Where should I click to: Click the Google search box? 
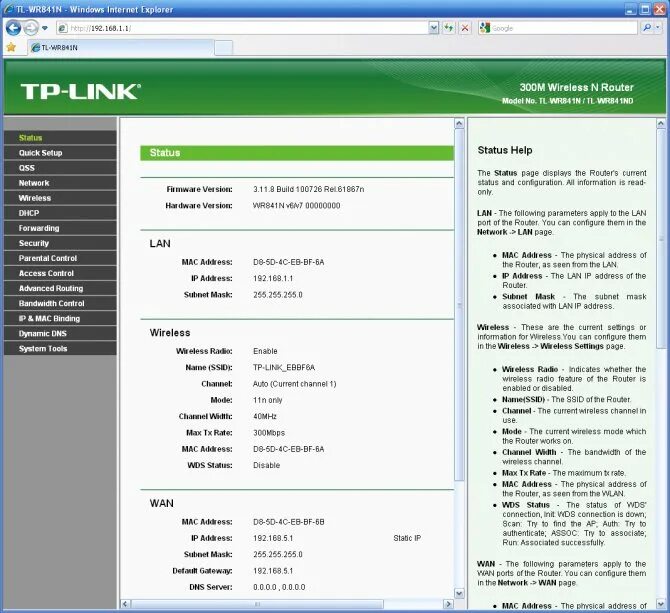(558, 28)
